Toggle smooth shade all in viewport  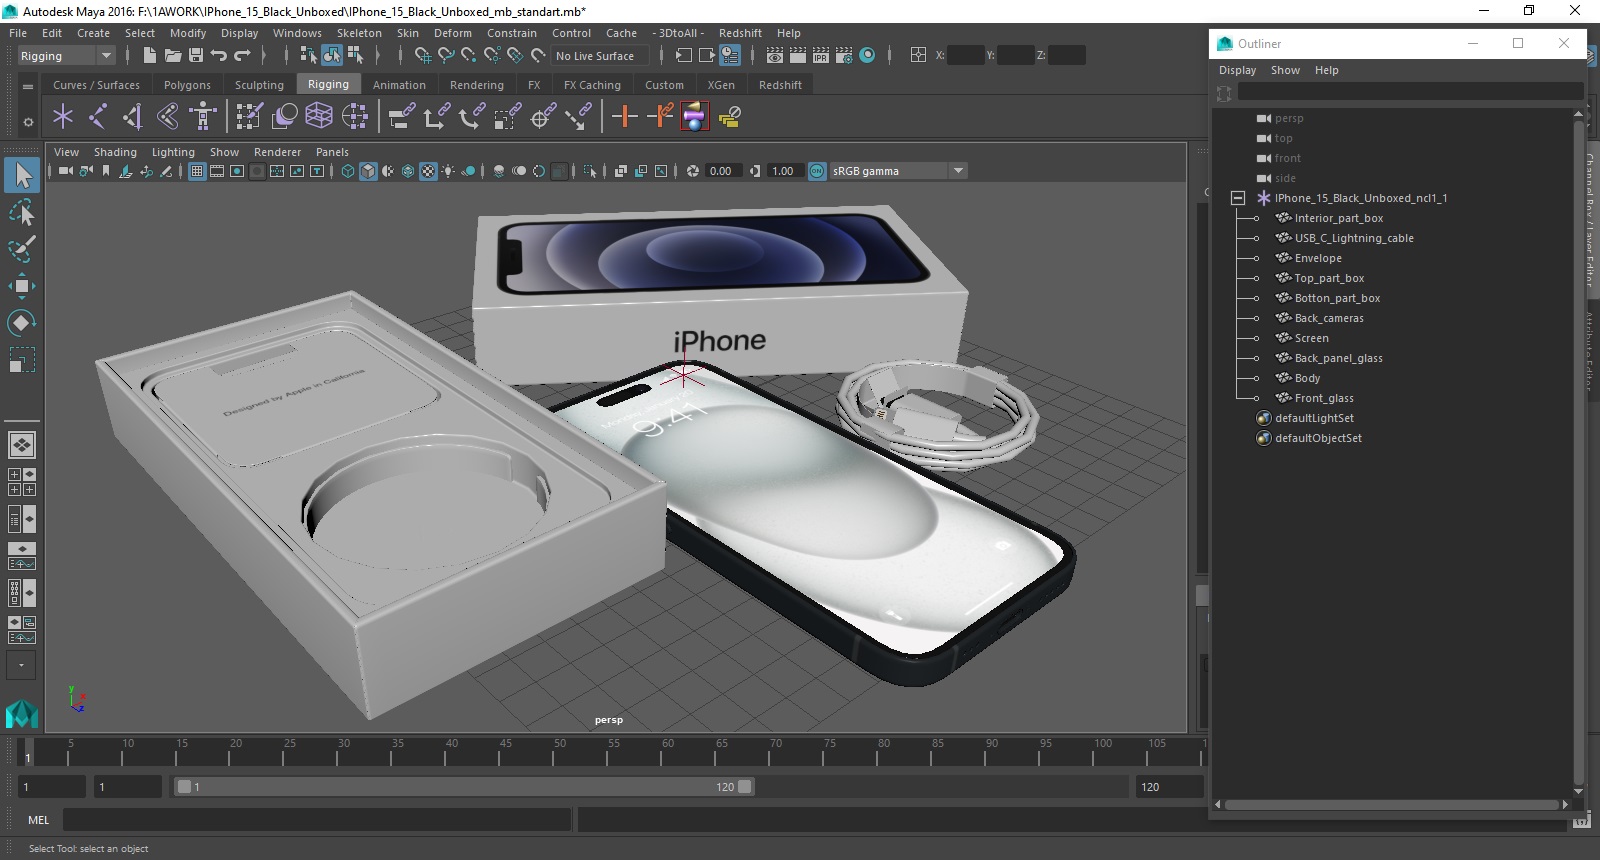[x=369, y=171]
